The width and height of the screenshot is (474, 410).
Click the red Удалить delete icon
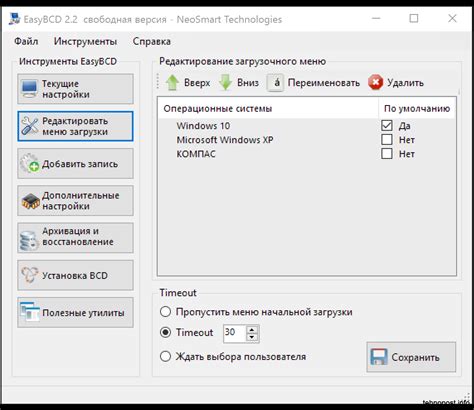click(376, 82)
